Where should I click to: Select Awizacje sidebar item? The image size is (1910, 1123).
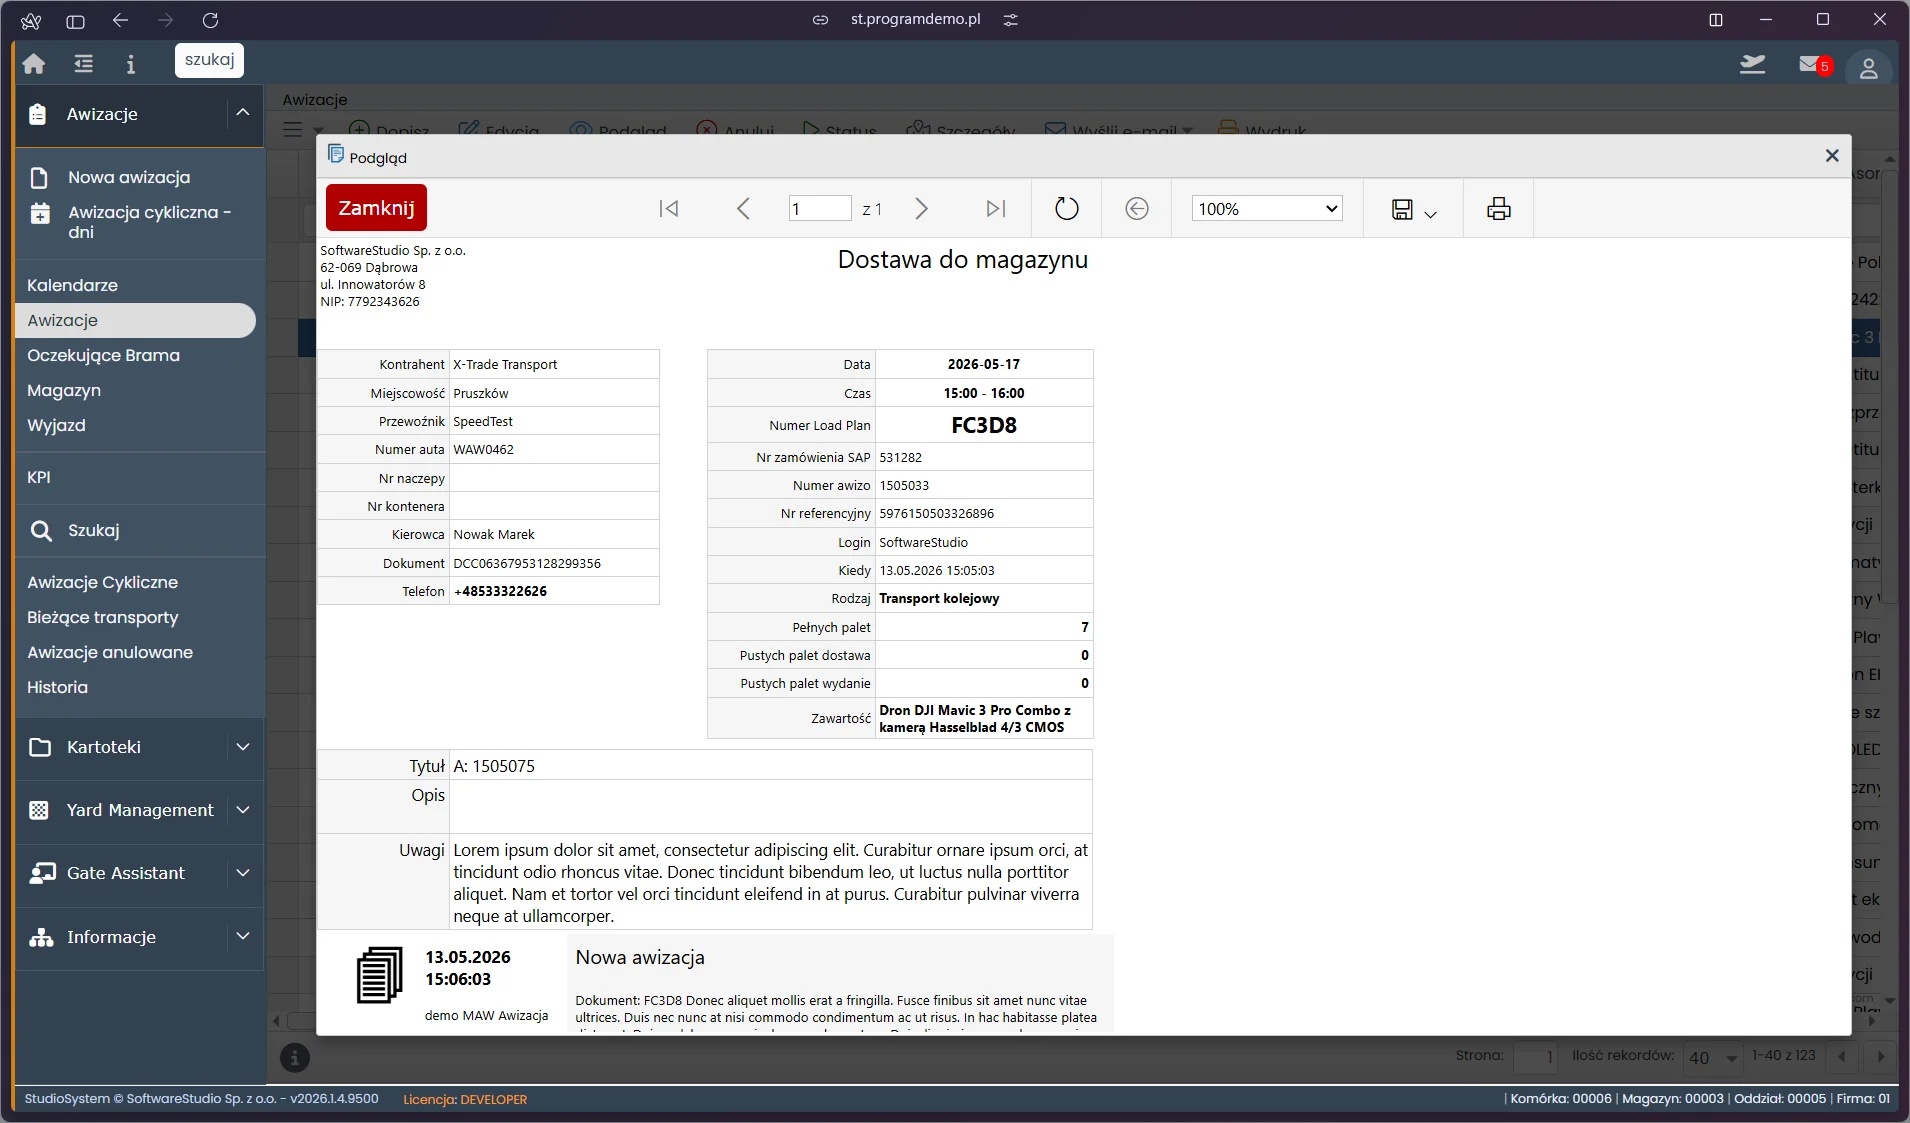pos(135,320)
